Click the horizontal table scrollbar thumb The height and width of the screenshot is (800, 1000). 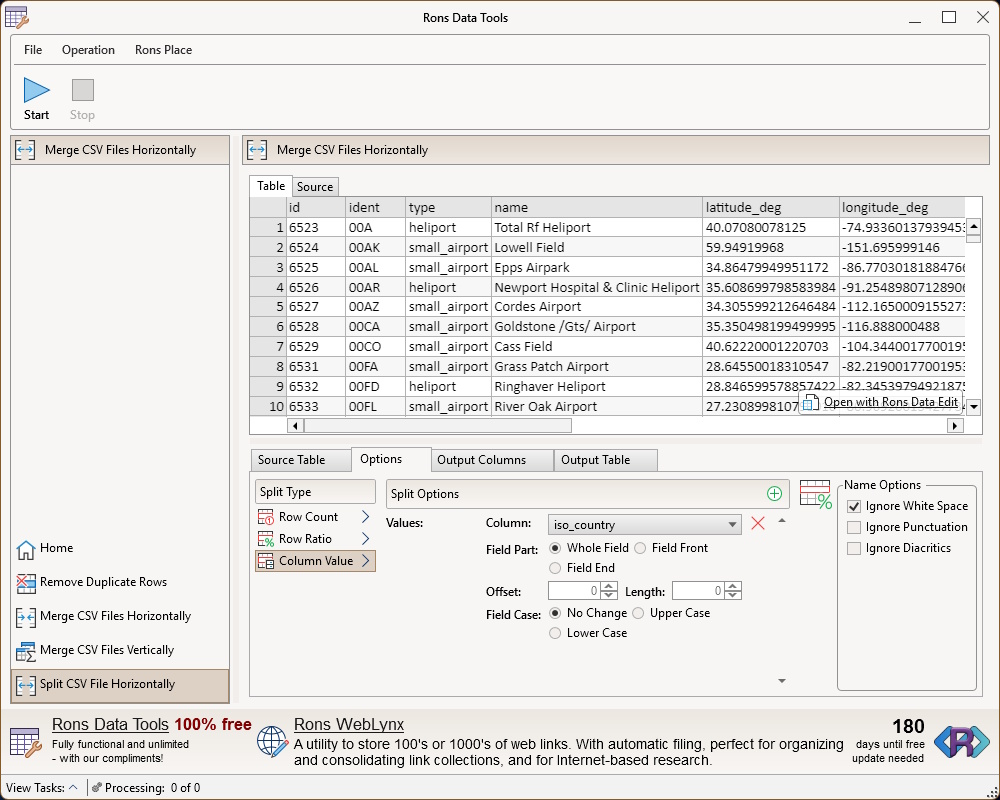point(438,425)
